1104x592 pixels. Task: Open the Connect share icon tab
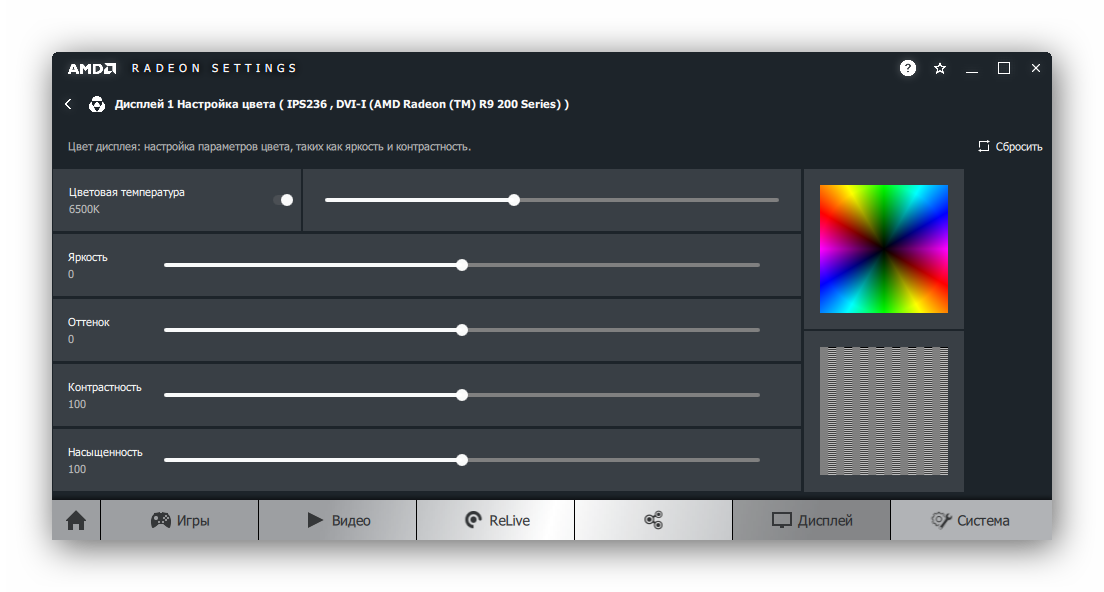(x=653, y=520)
